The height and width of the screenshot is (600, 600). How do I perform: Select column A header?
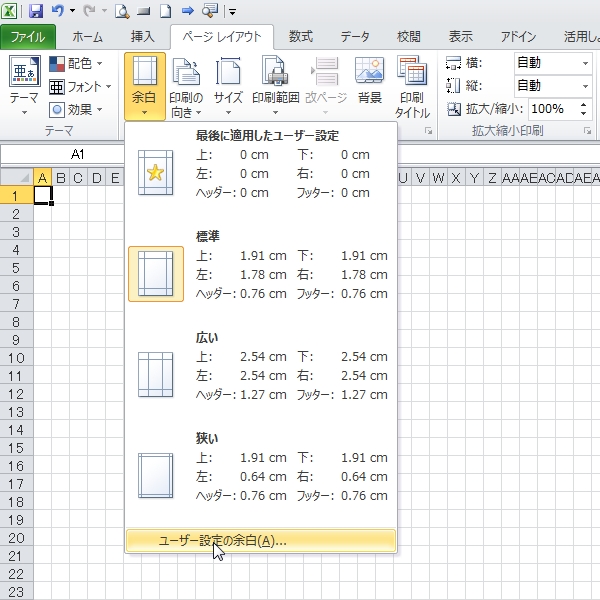click(42, 178)
